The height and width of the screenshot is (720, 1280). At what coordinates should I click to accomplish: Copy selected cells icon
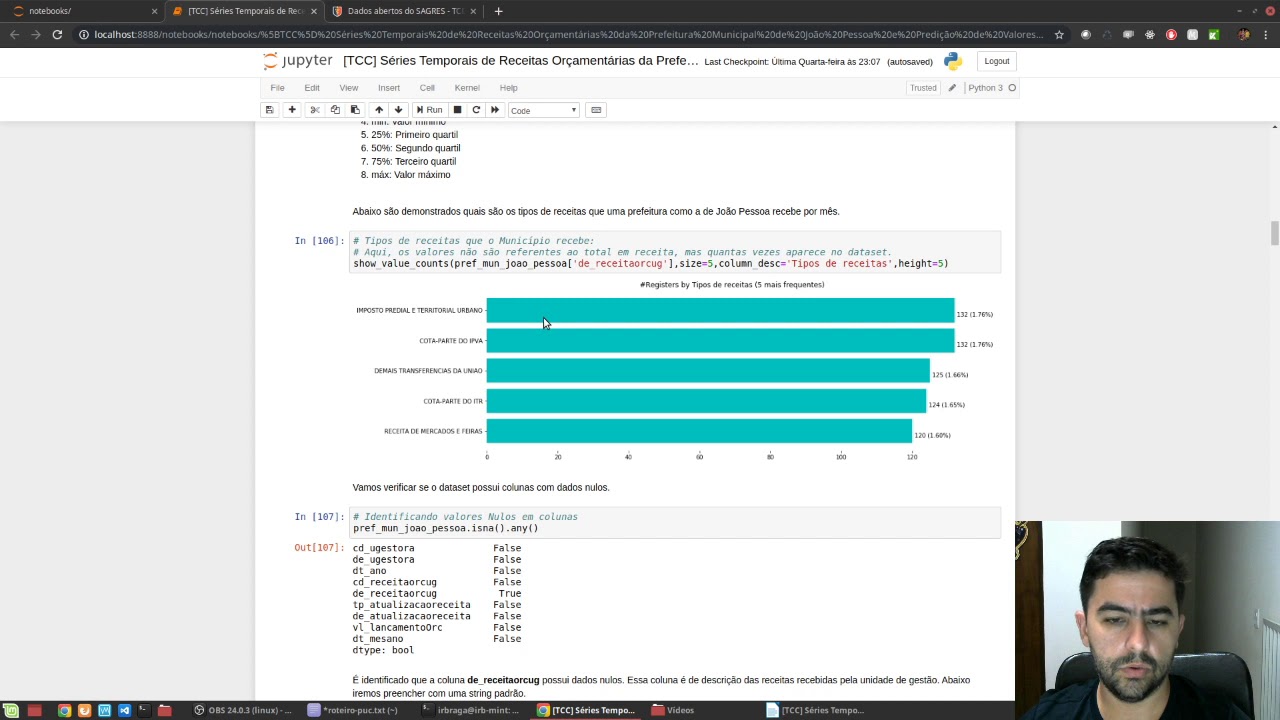[x=335, y=110]
